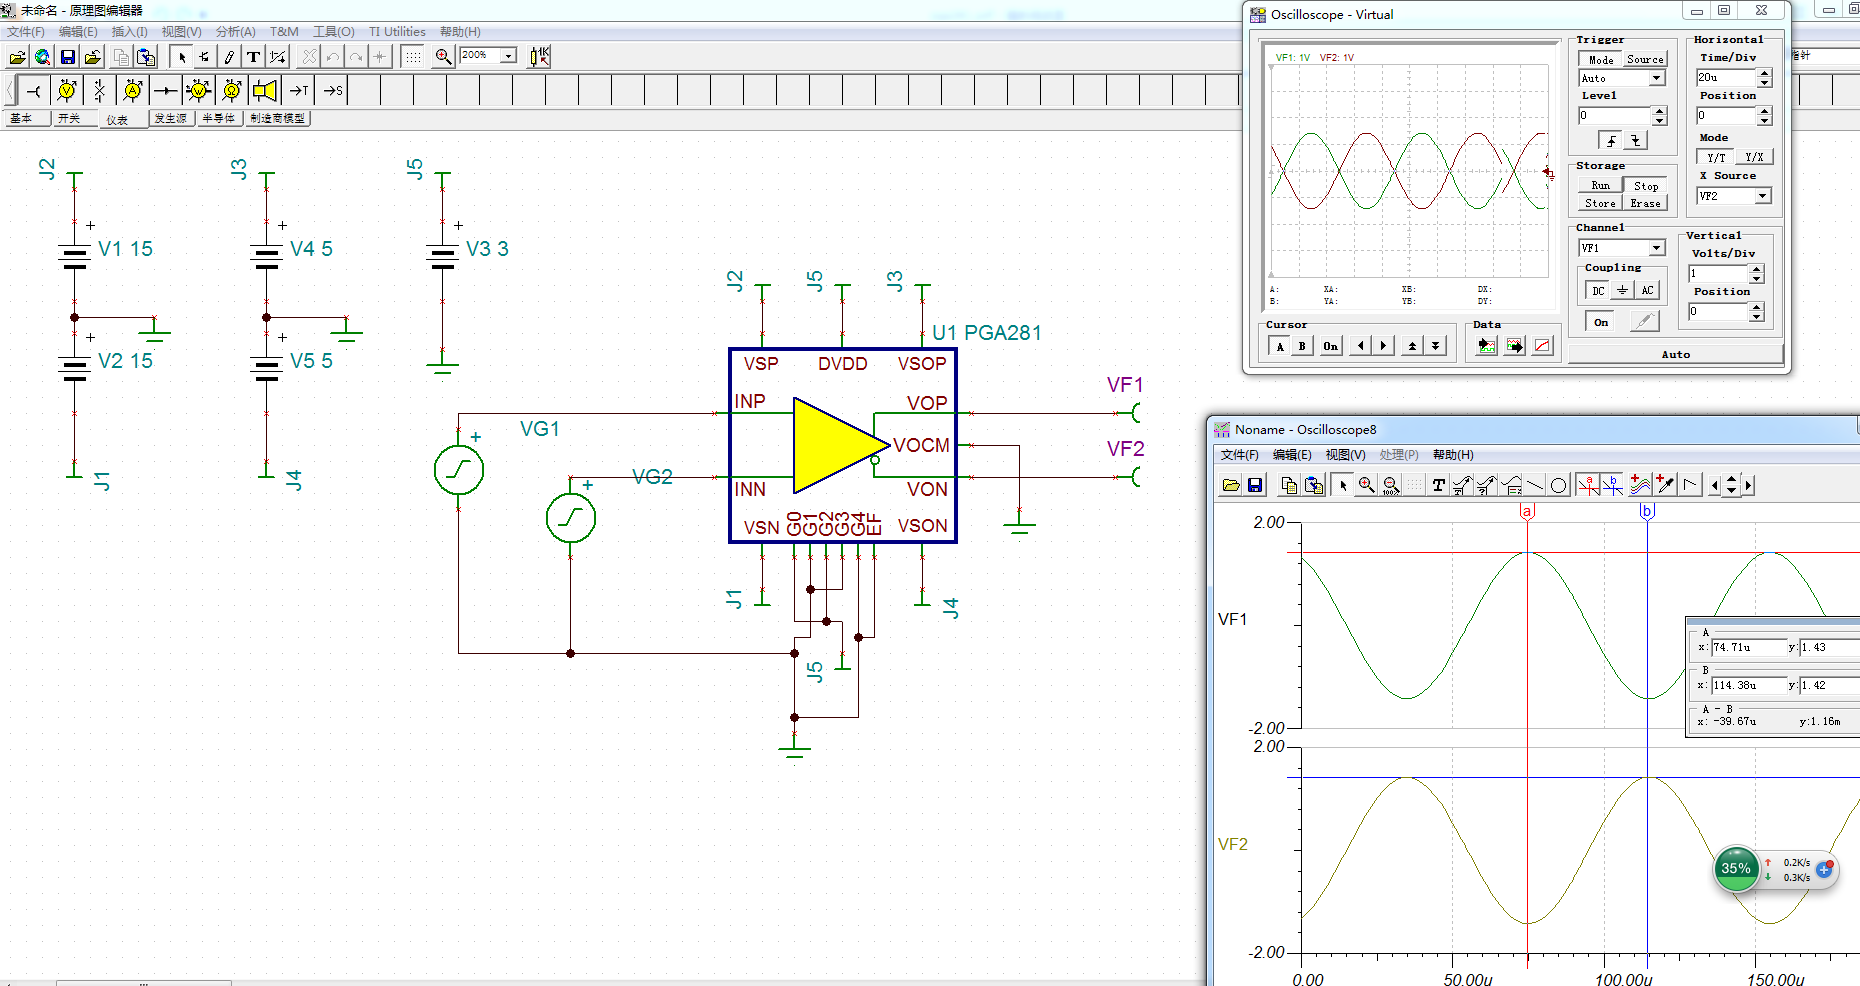Toggle the channel On button in the oscilloscope
The height and width of the screenshot is (986, 1860).
pyautogui.click(x=1601, y=322)
